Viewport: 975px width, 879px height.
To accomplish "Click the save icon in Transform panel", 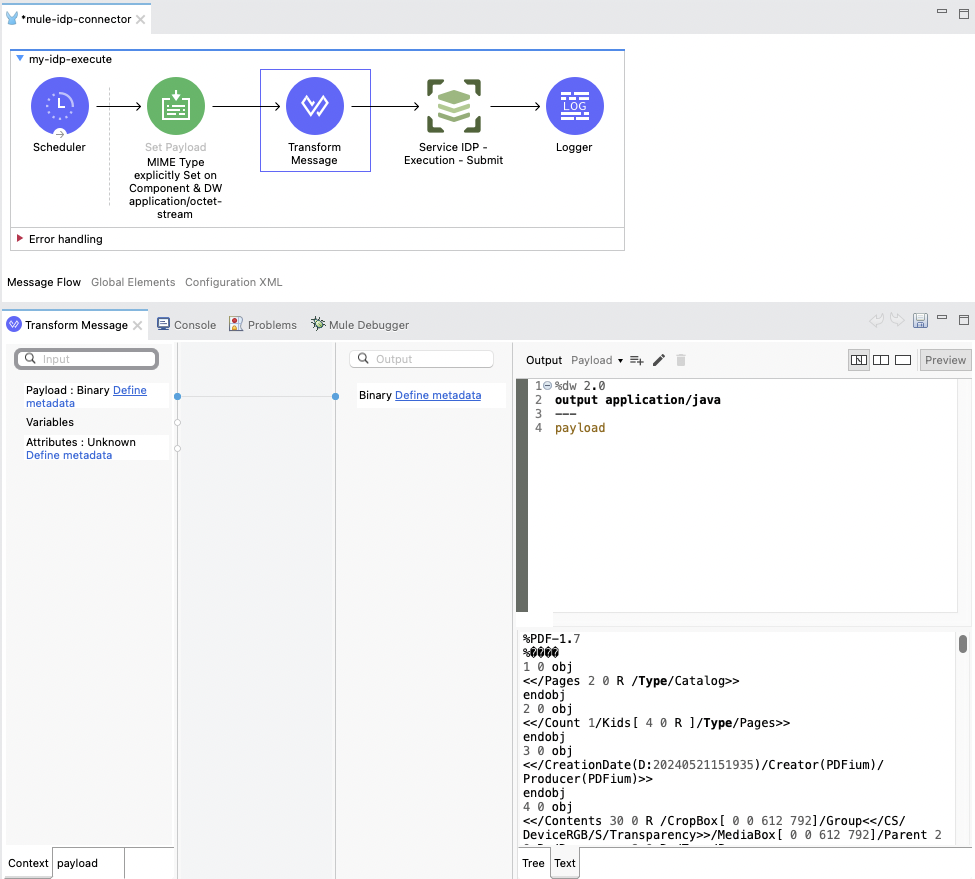I will pyautogui.click(x=921, y=321).
